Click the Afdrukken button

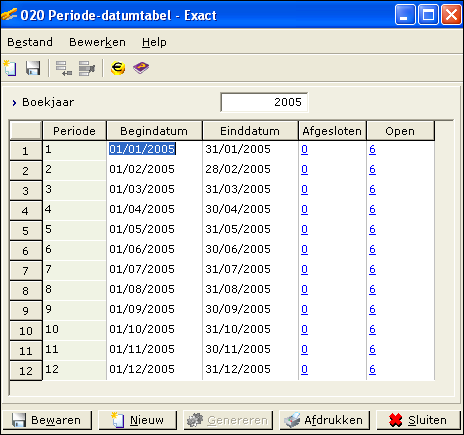pyautogui.click(x=324, y=420)
